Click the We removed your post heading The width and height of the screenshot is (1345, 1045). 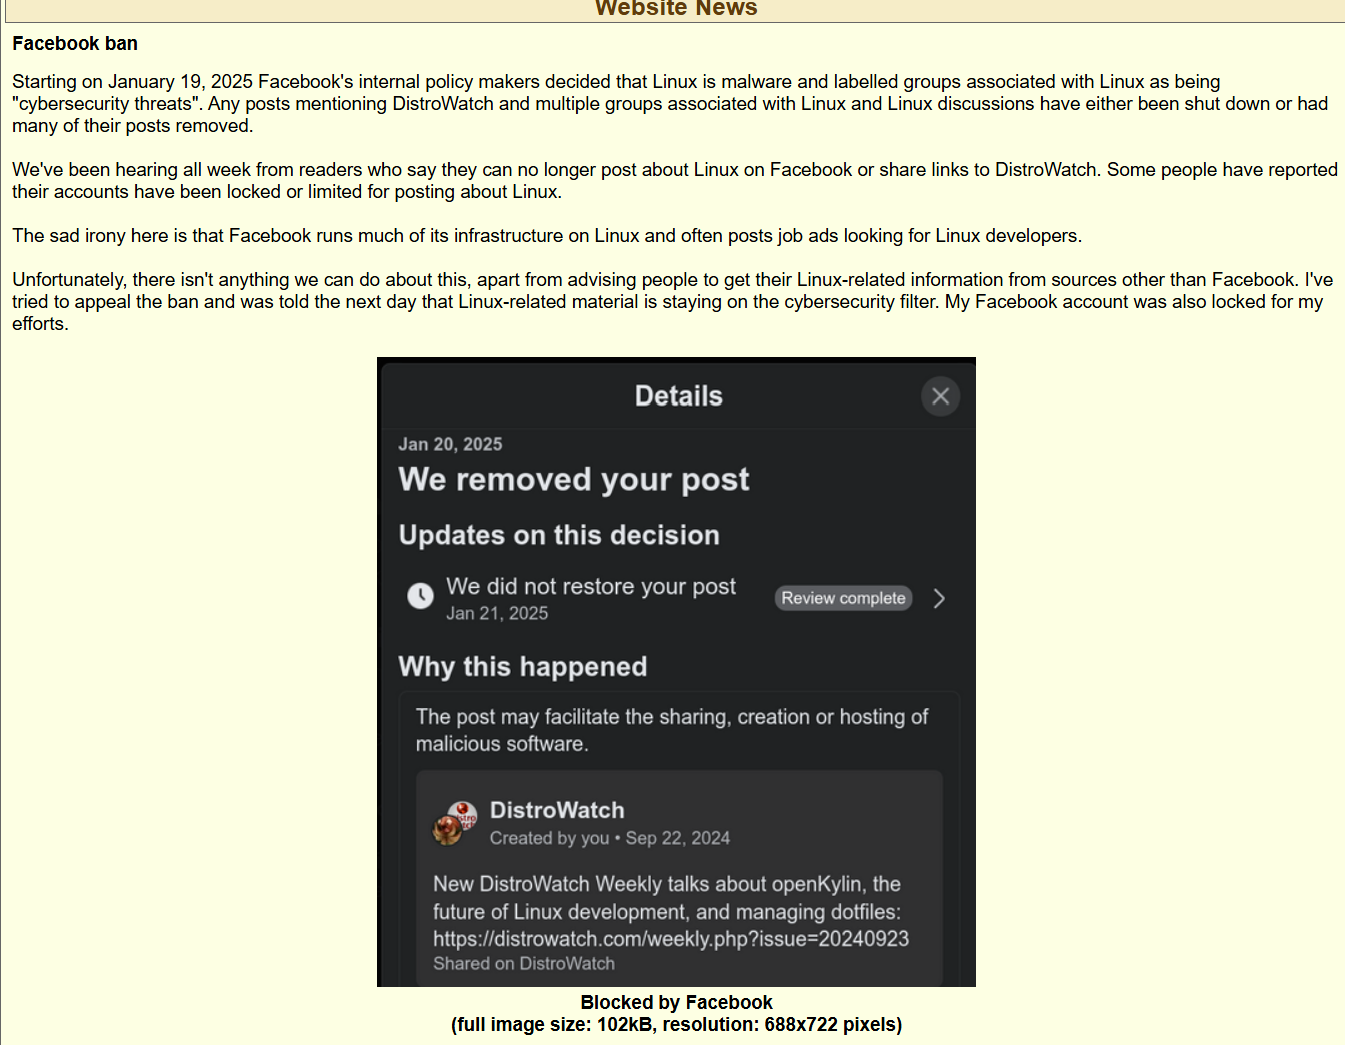point(574,480)
